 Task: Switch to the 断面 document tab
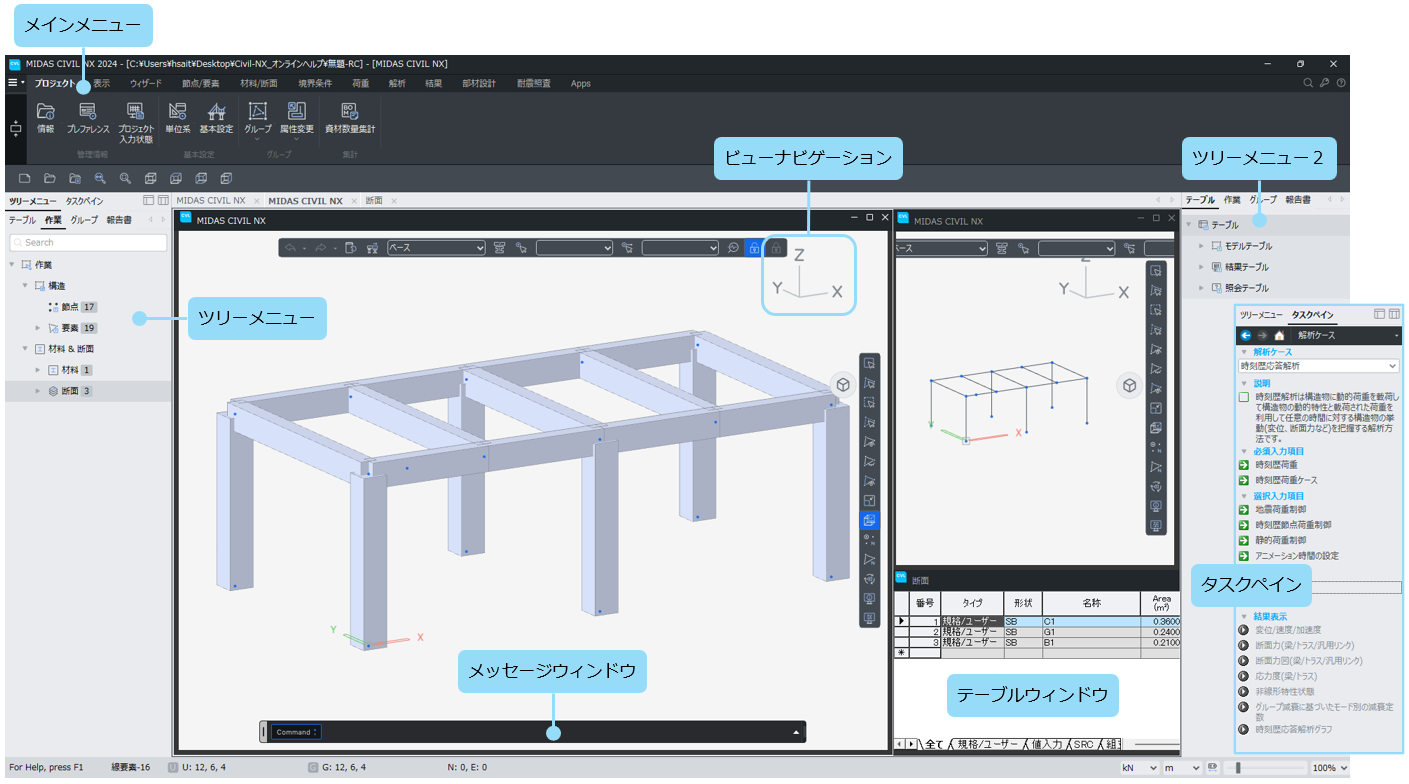[x=374, y=201]
